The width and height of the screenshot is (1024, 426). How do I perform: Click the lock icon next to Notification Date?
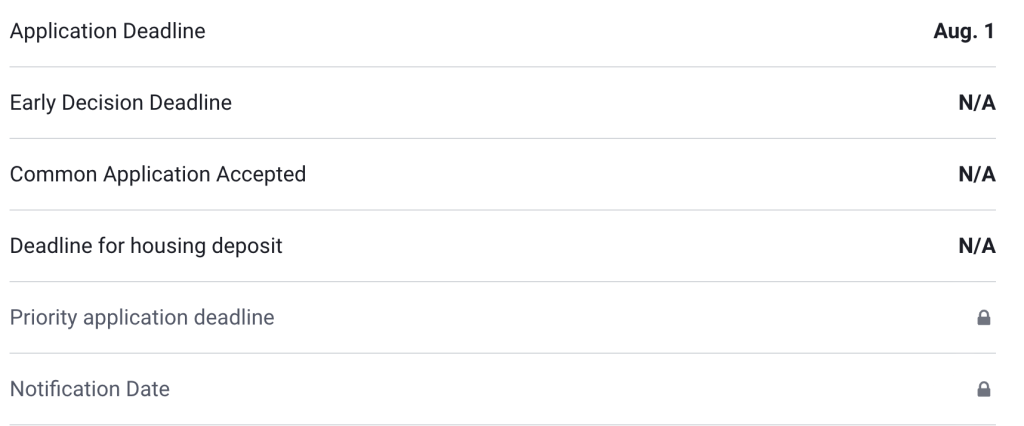tap(983, 389)
